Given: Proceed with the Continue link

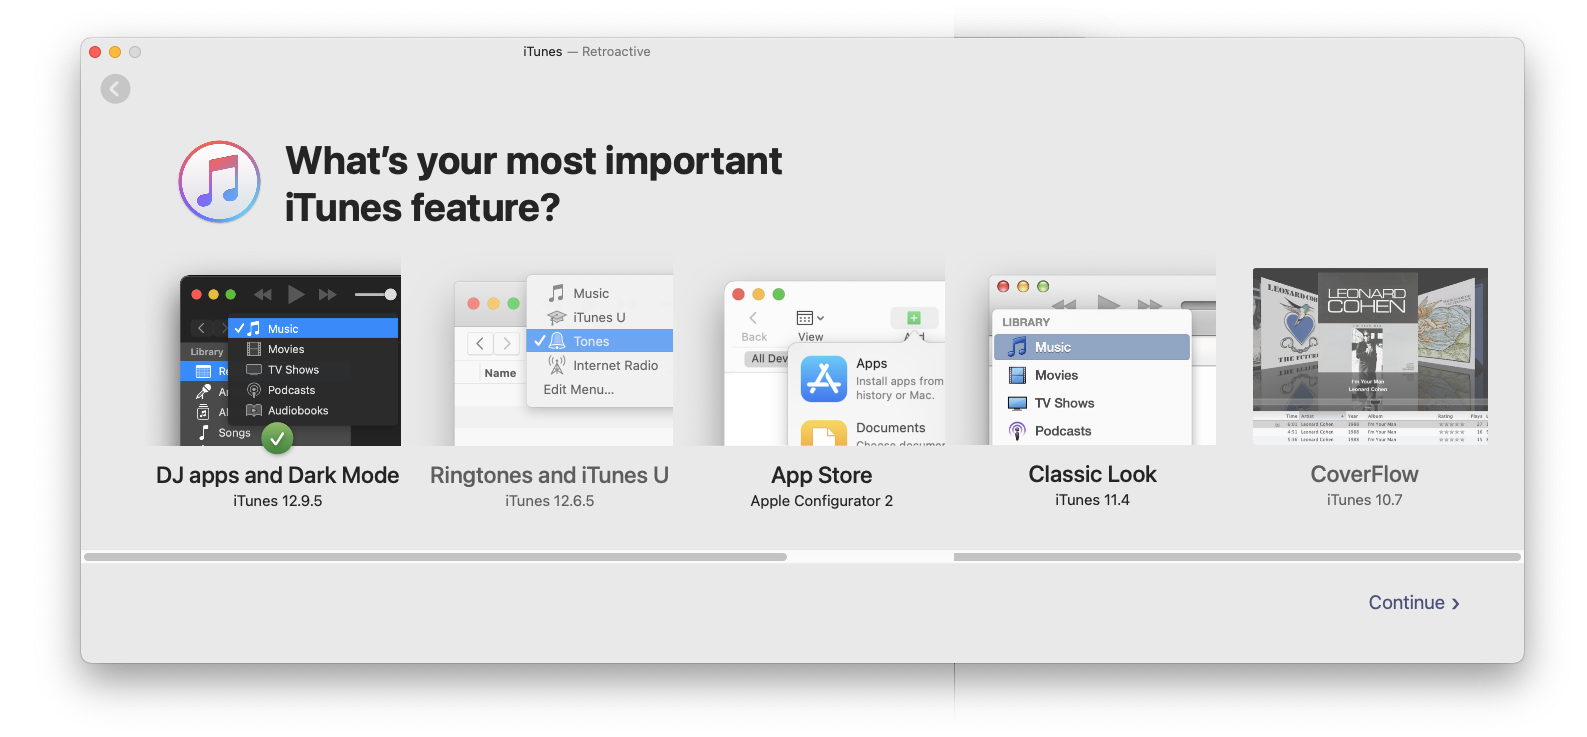Looking at the screenshot, I should (x=1414, y=603).
